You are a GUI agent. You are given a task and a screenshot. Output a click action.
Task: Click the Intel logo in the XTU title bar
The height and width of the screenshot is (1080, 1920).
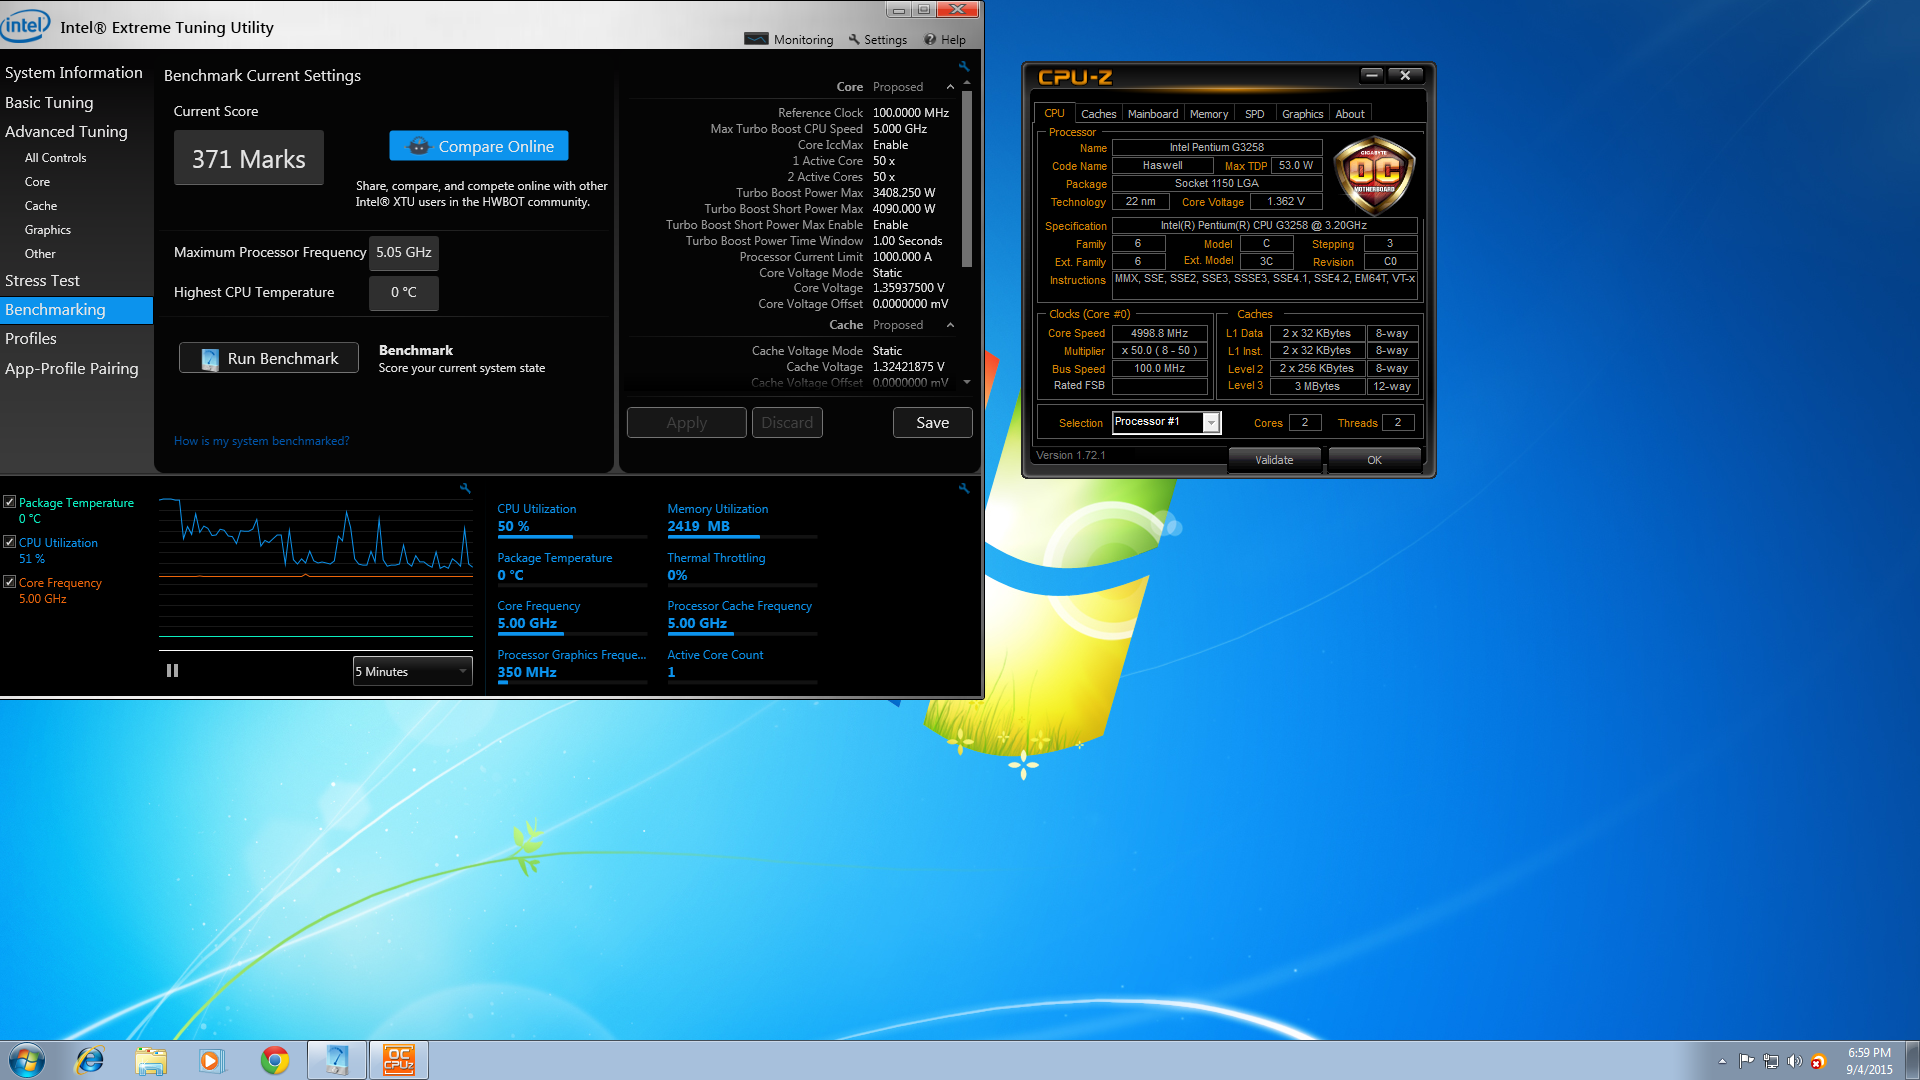[25, 24]
